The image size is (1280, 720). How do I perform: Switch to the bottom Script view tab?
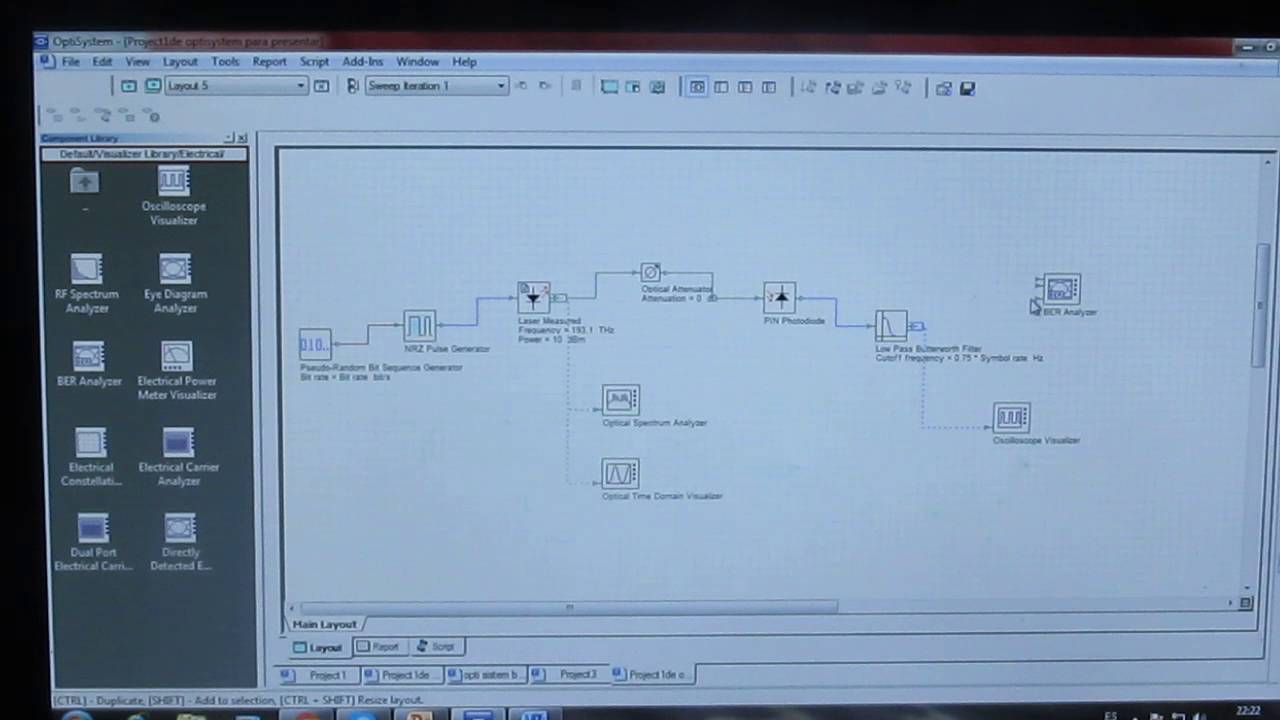pos(436,647)
